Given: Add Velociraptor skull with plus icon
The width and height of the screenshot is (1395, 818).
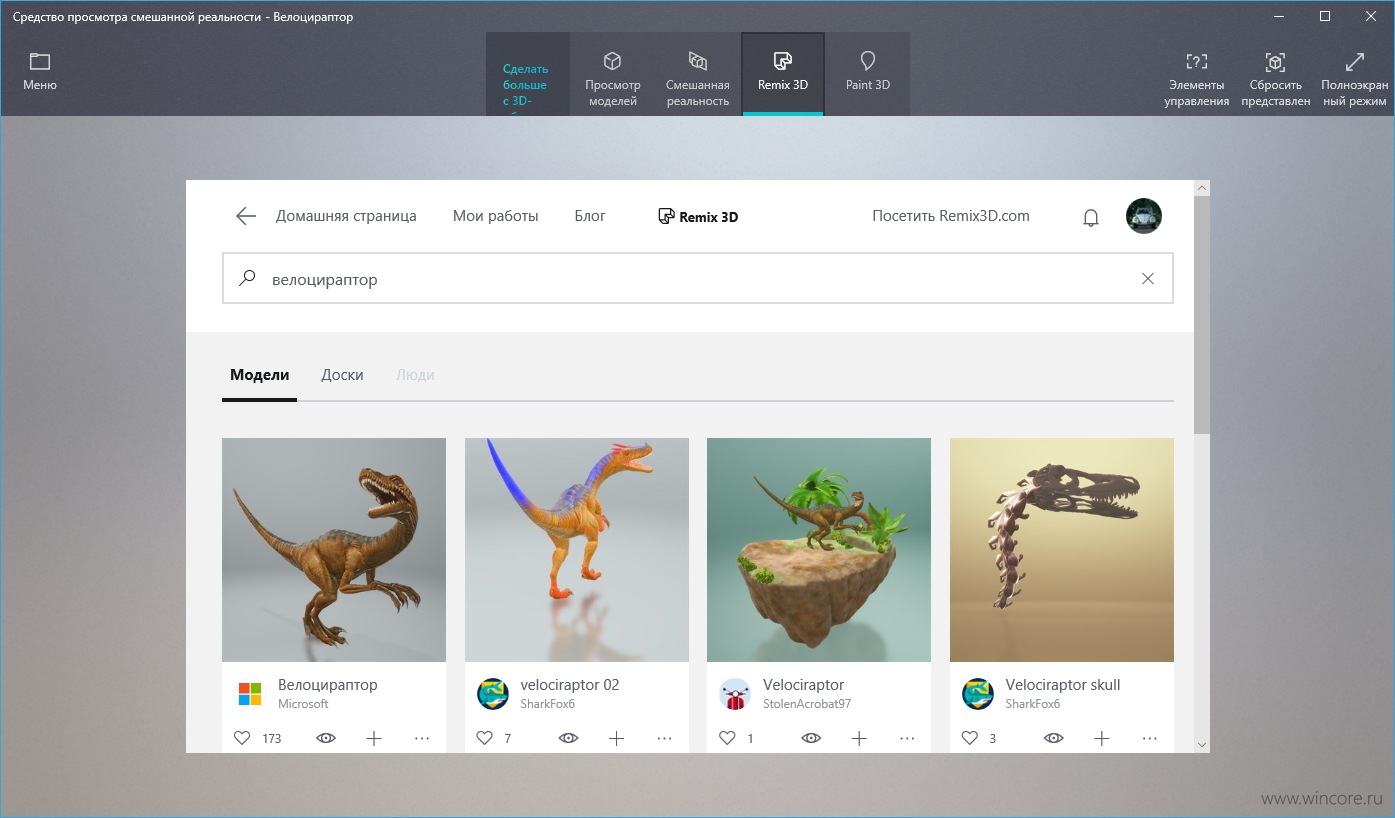Looking at the screenshot, I should tap(1101, 738).
